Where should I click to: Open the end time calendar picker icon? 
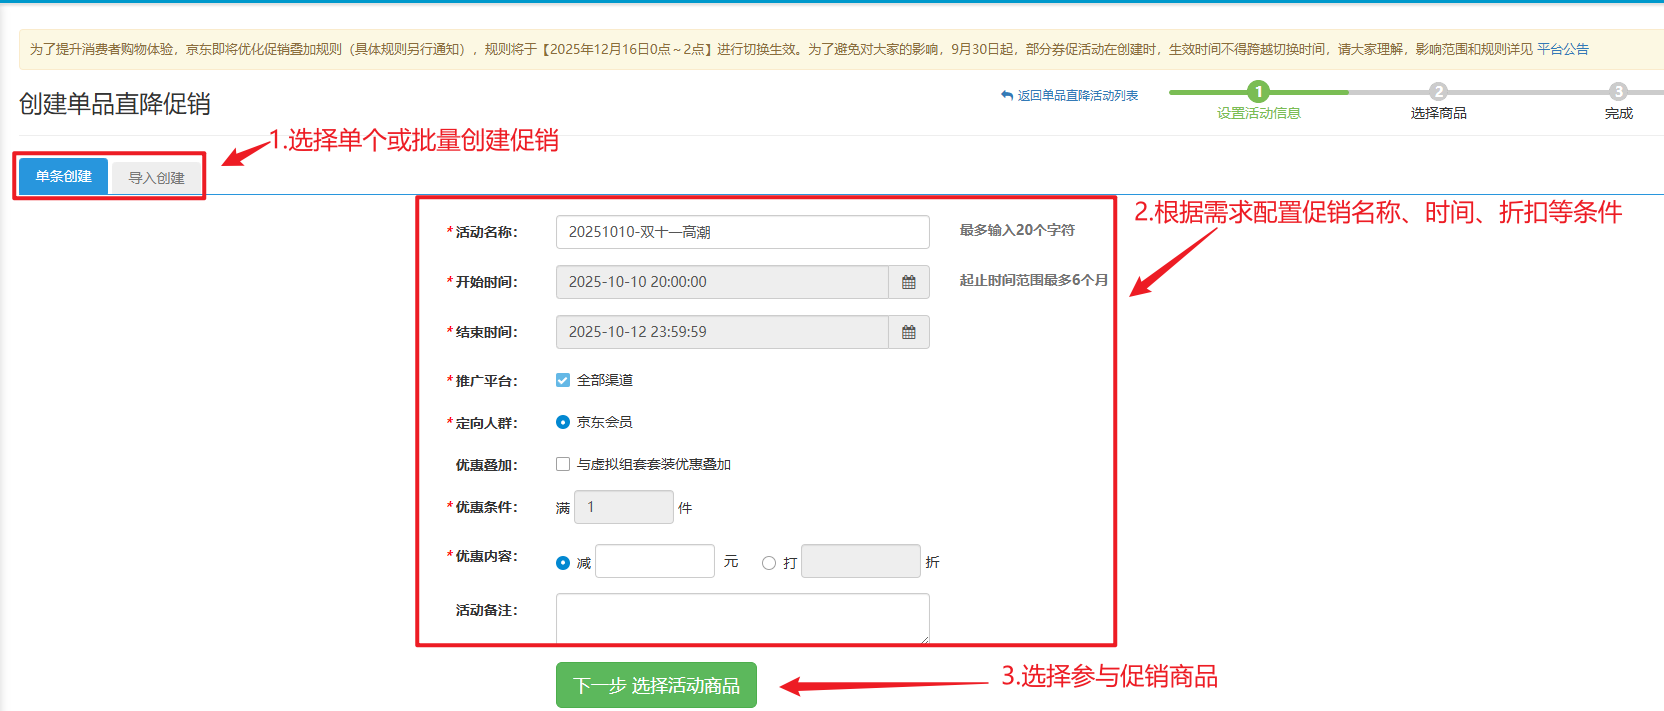pyautogui.click(x=908, y=332)
